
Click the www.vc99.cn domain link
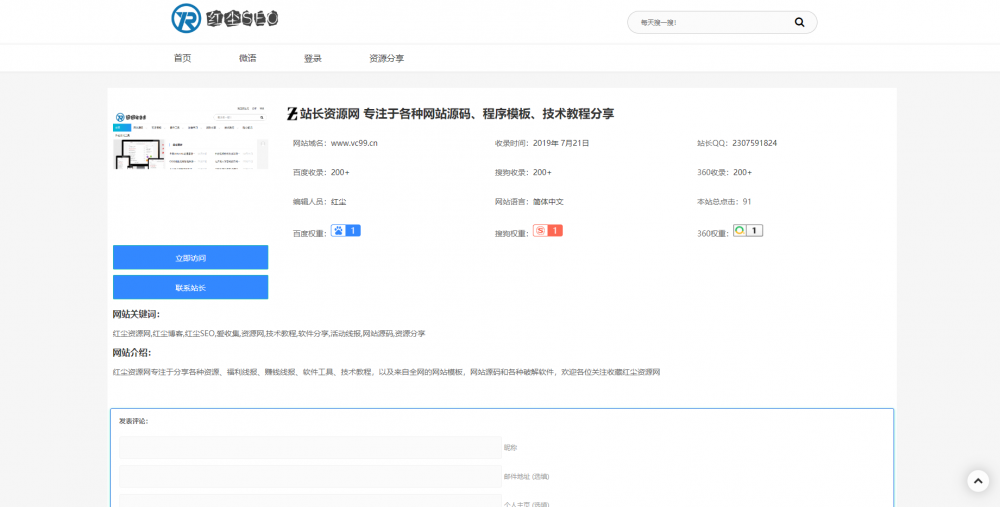click(354, 143)
